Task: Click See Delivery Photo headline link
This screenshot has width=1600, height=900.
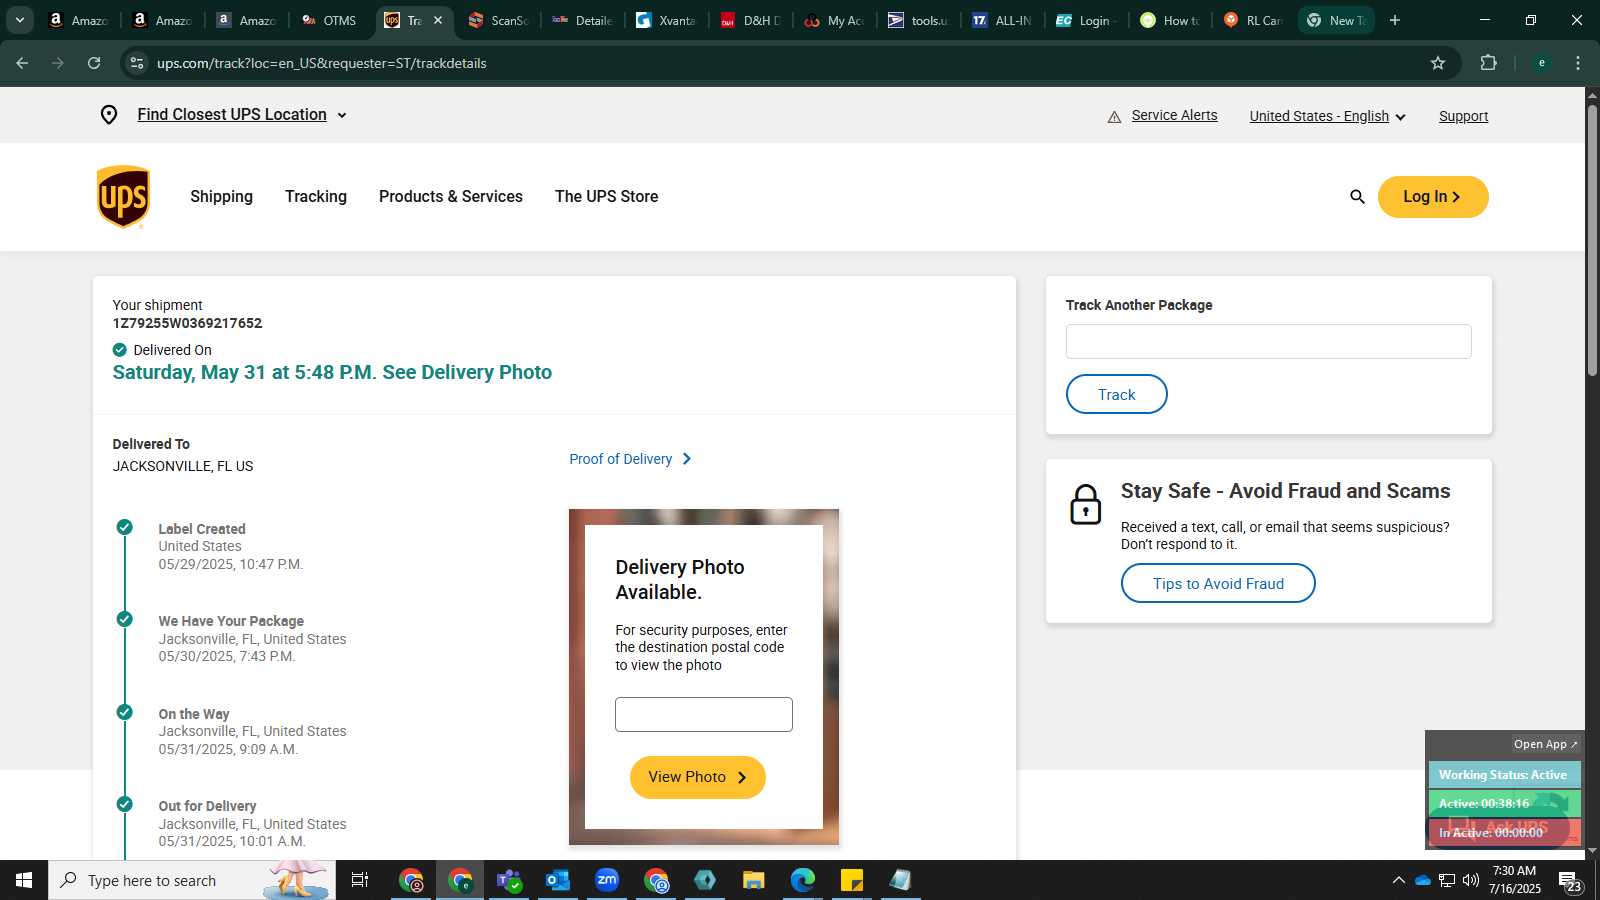Action: click(x=467, y=372)
